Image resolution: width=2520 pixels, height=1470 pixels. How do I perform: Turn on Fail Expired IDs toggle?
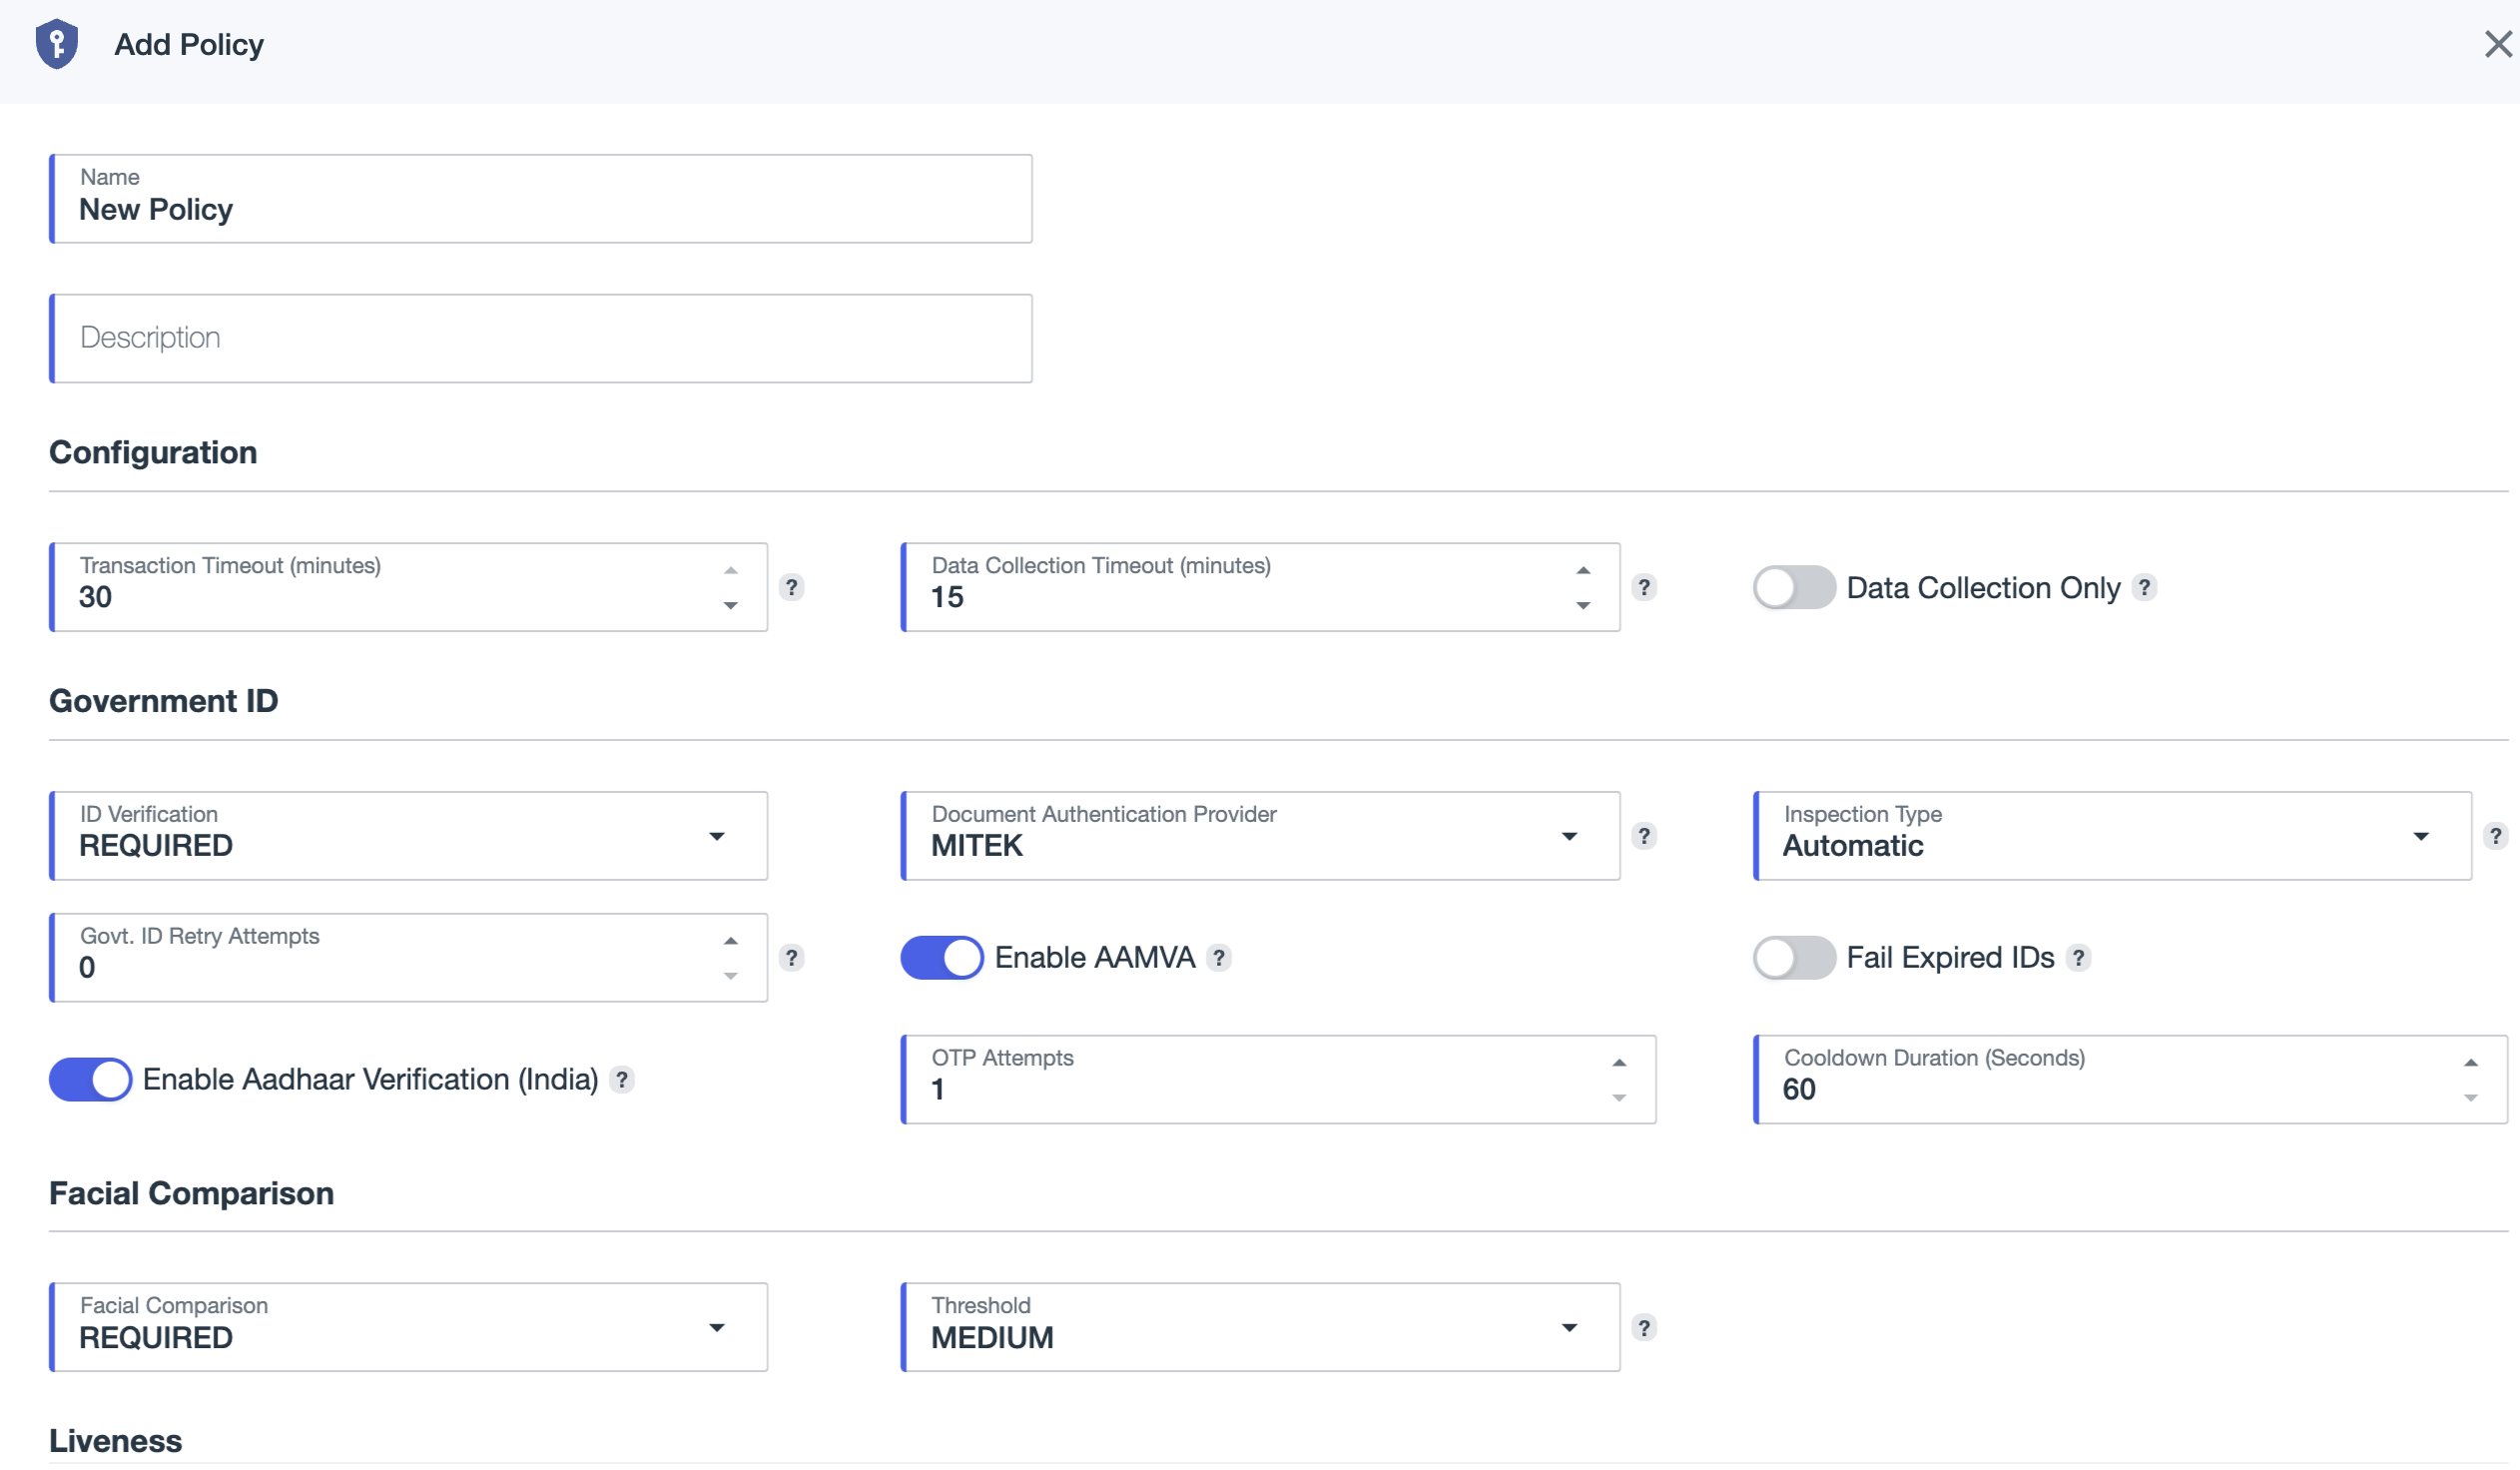tap(1793, 958)
